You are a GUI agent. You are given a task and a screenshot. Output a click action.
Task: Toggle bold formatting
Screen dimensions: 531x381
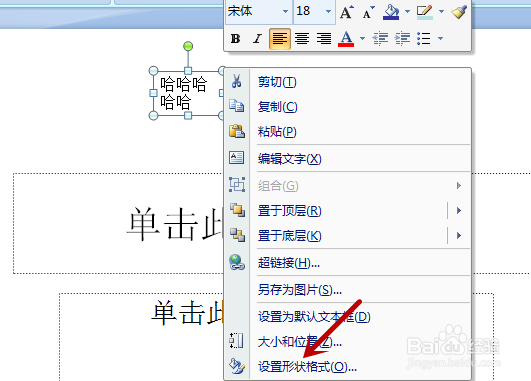(236, 39)
